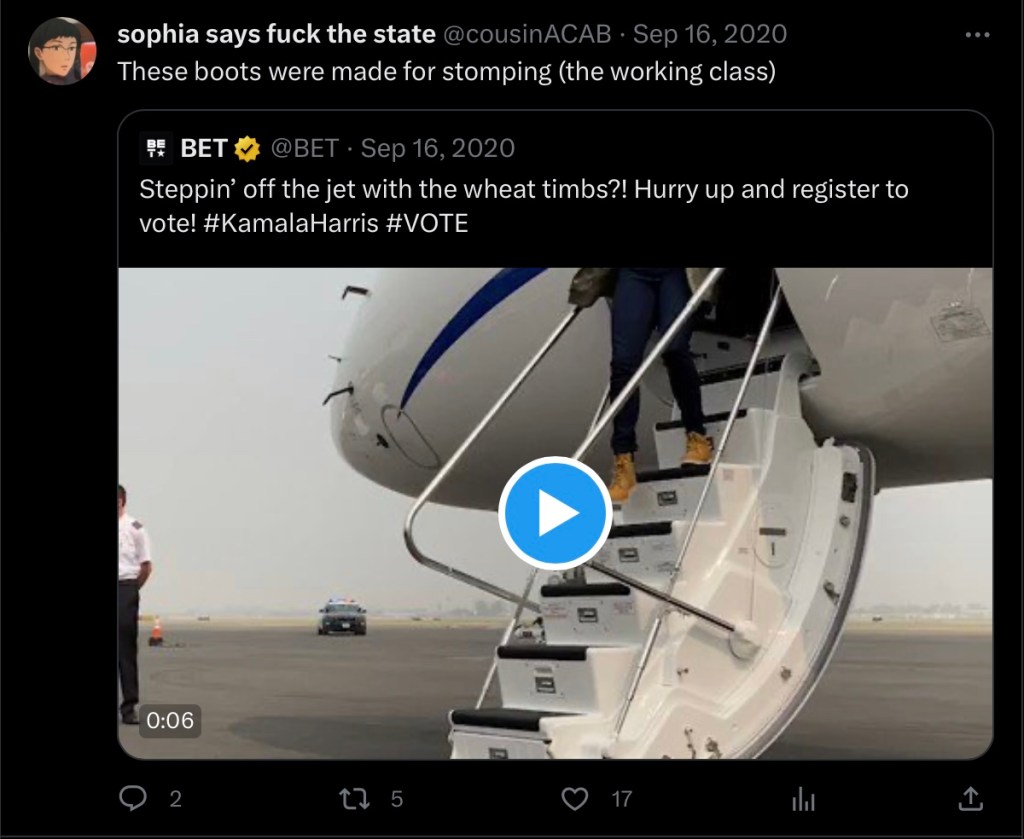Play the video with the blue play button
This screenshot has width=1024, height=839.
point(554,513)
